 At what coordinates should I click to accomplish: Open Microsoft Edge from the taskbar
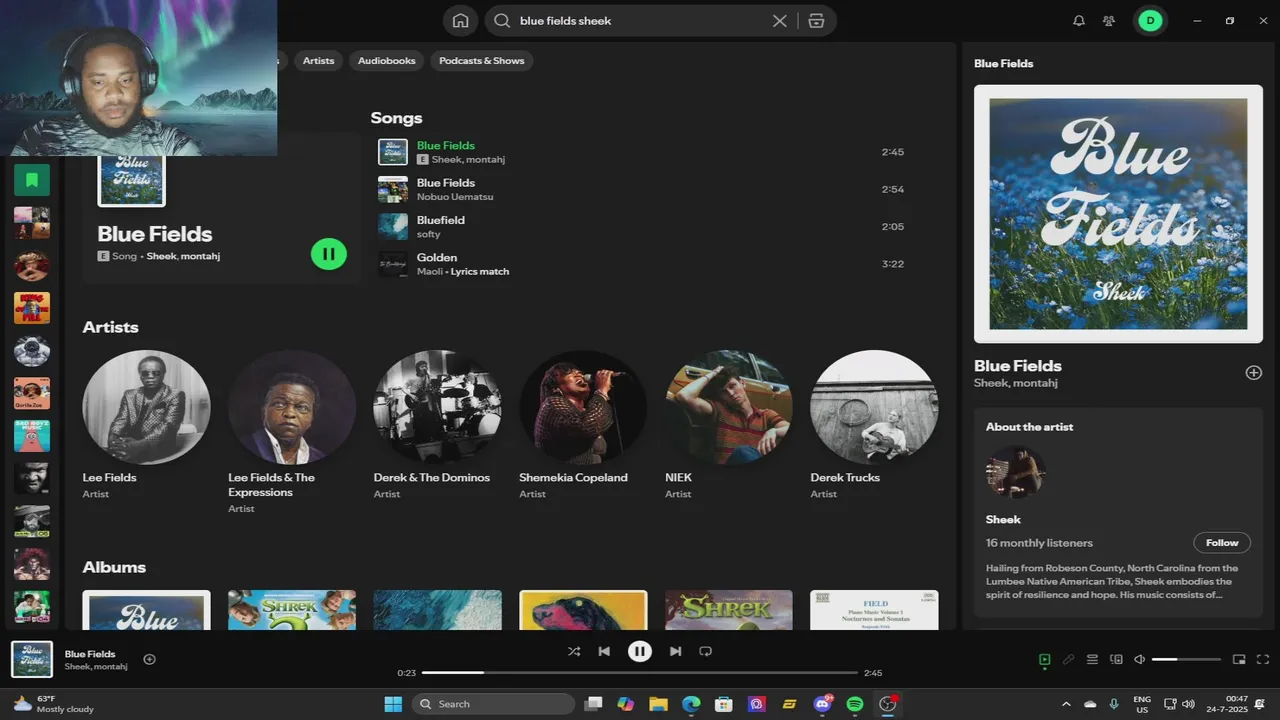pyautogui.click(x=691, y=704)
